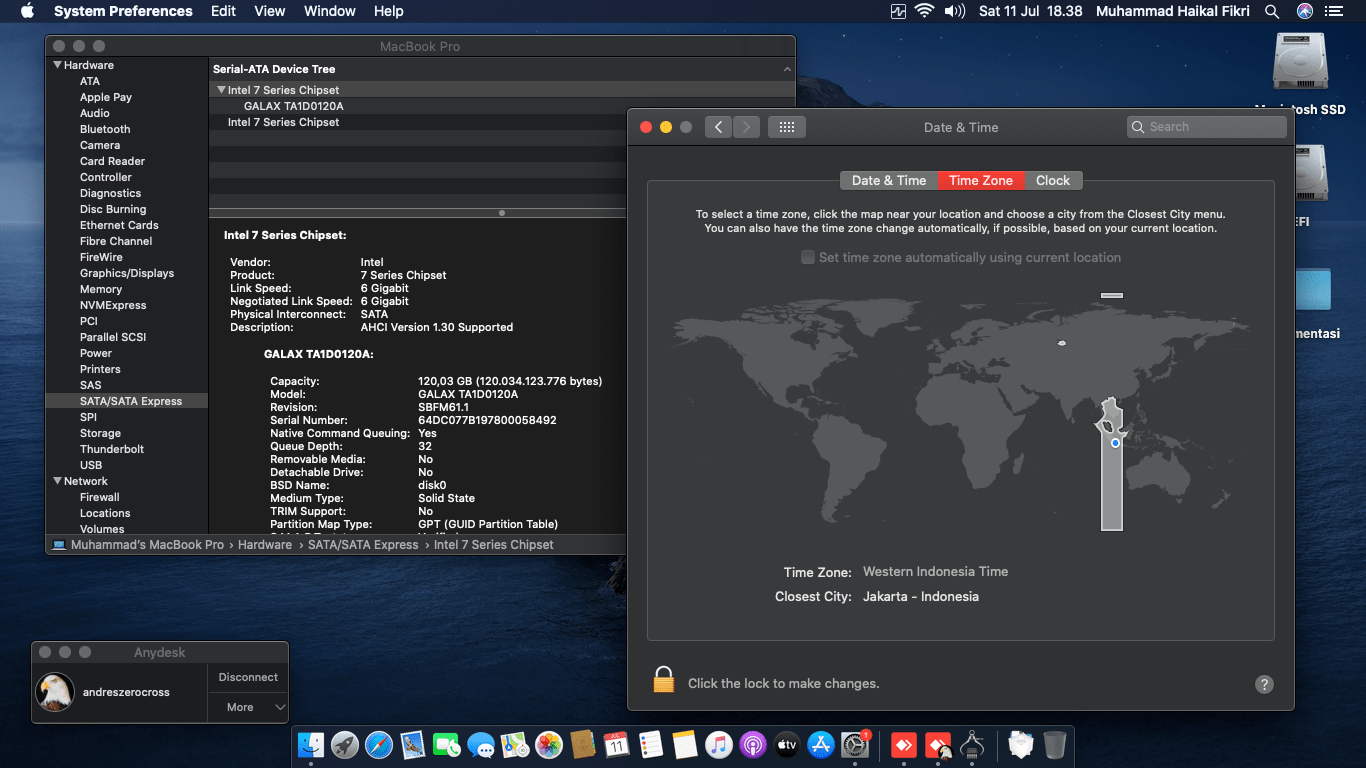Click System Information caliper icon in dock
Viewport: 1366px width, 768px height.
972,745
